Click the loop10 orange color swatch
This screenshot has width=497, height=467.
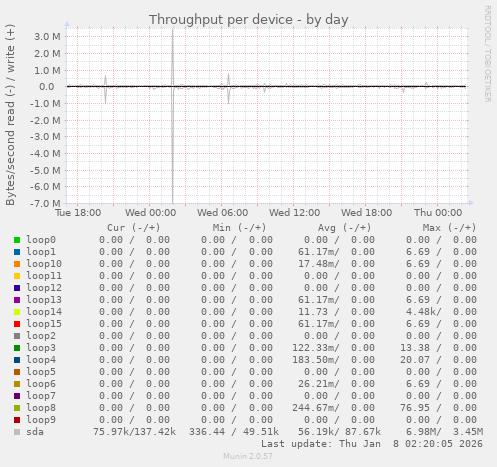coord(17,264)
